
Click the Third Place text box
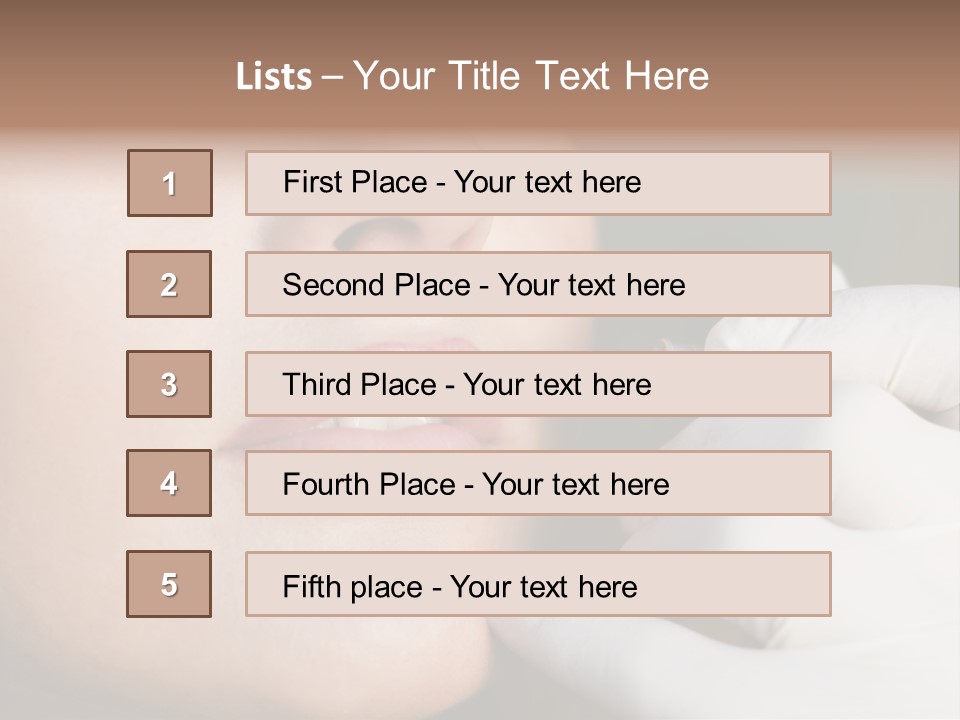click(538, 384)
